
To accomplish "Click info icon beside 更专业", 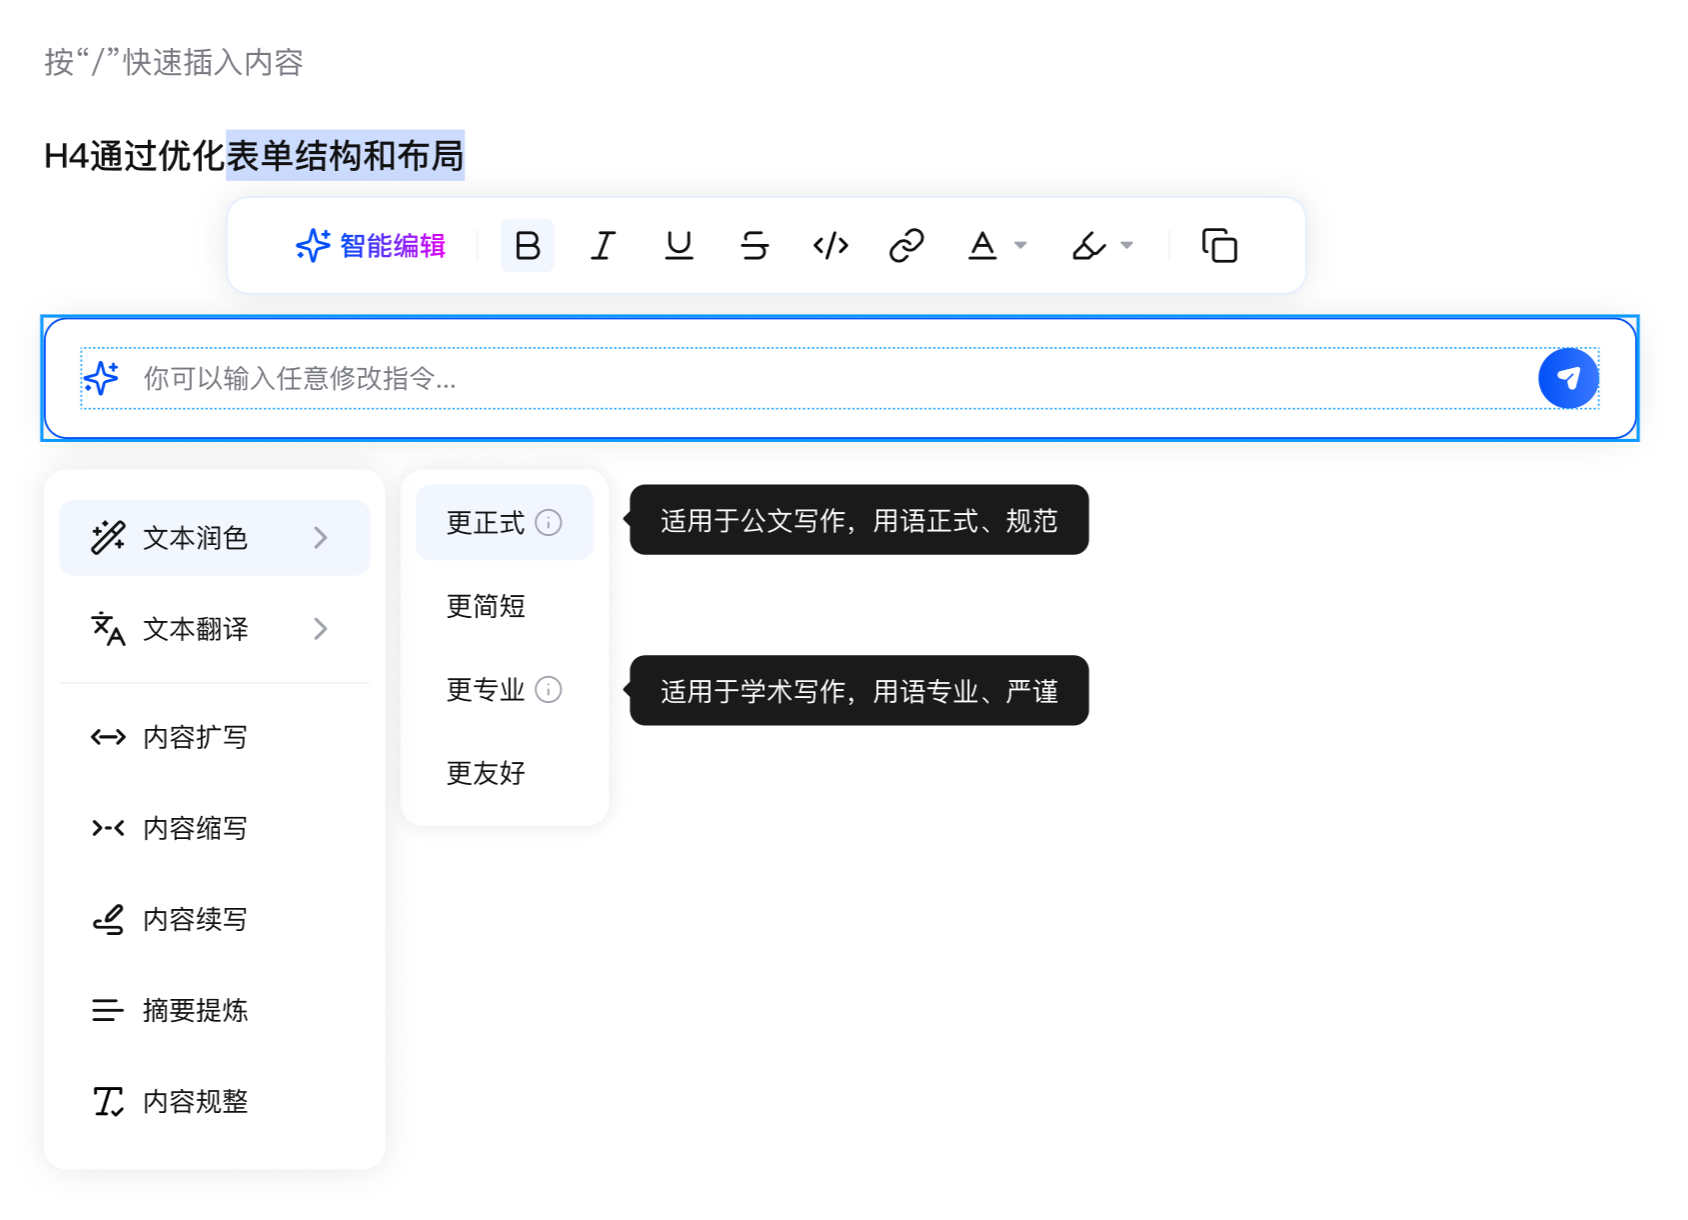I will coord(549,690).
